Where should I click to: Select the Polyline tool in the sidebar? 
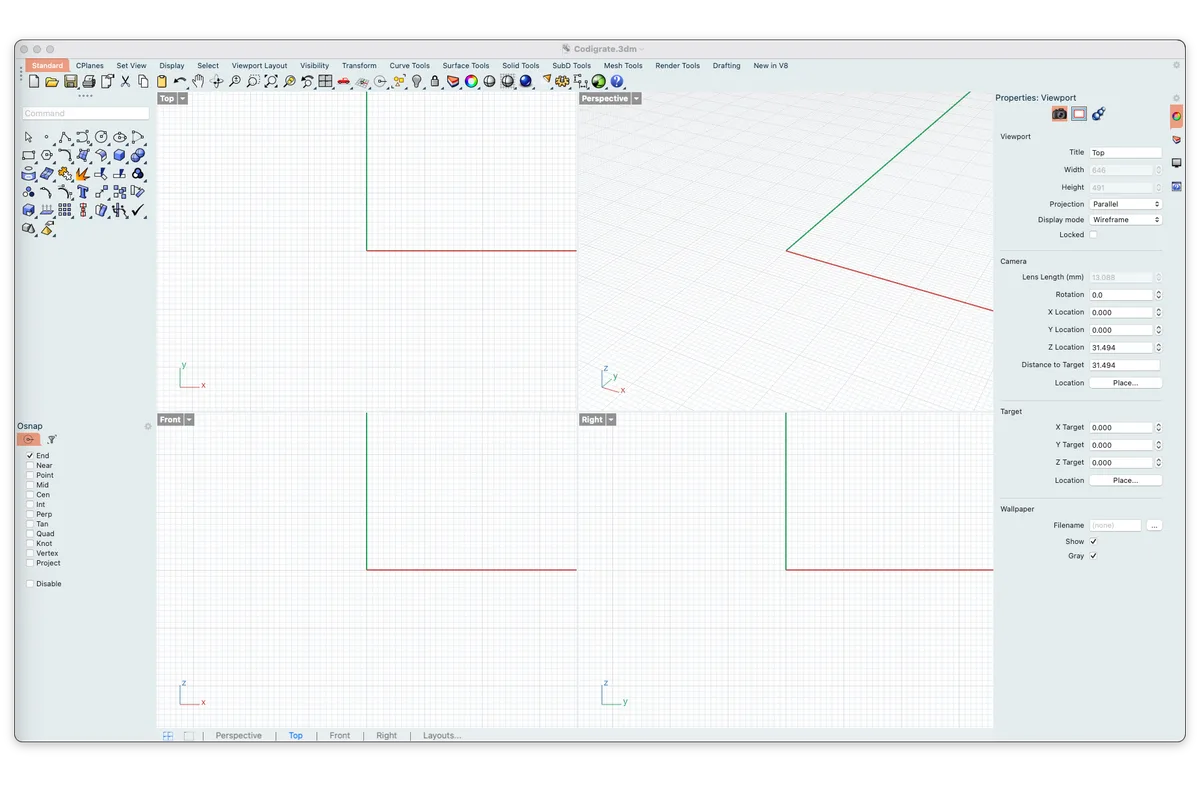tap(65, 137)
